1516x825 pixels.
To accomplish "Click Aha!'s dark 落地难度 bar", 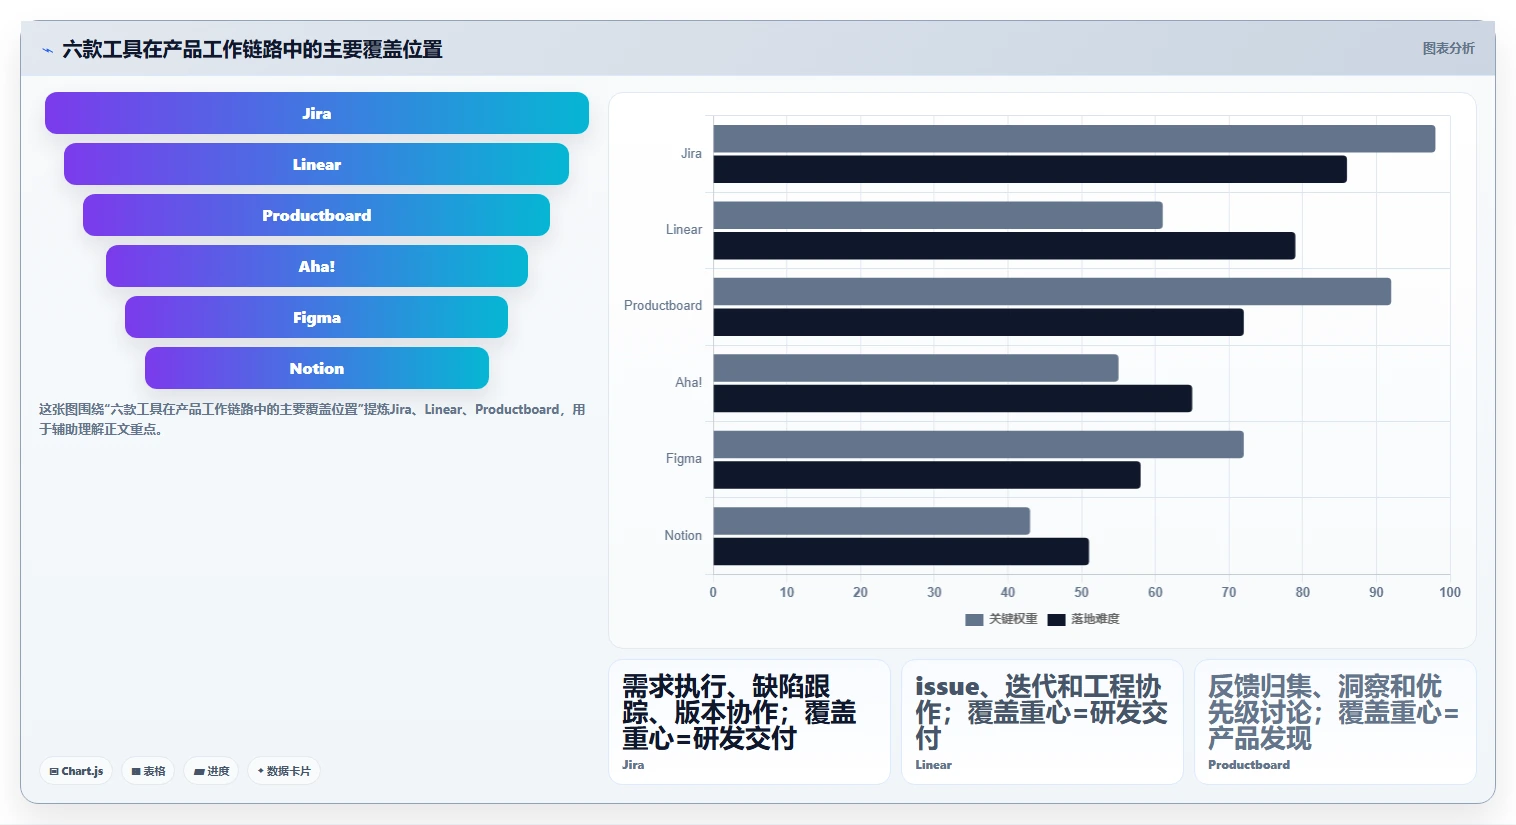I will [952, 399].
